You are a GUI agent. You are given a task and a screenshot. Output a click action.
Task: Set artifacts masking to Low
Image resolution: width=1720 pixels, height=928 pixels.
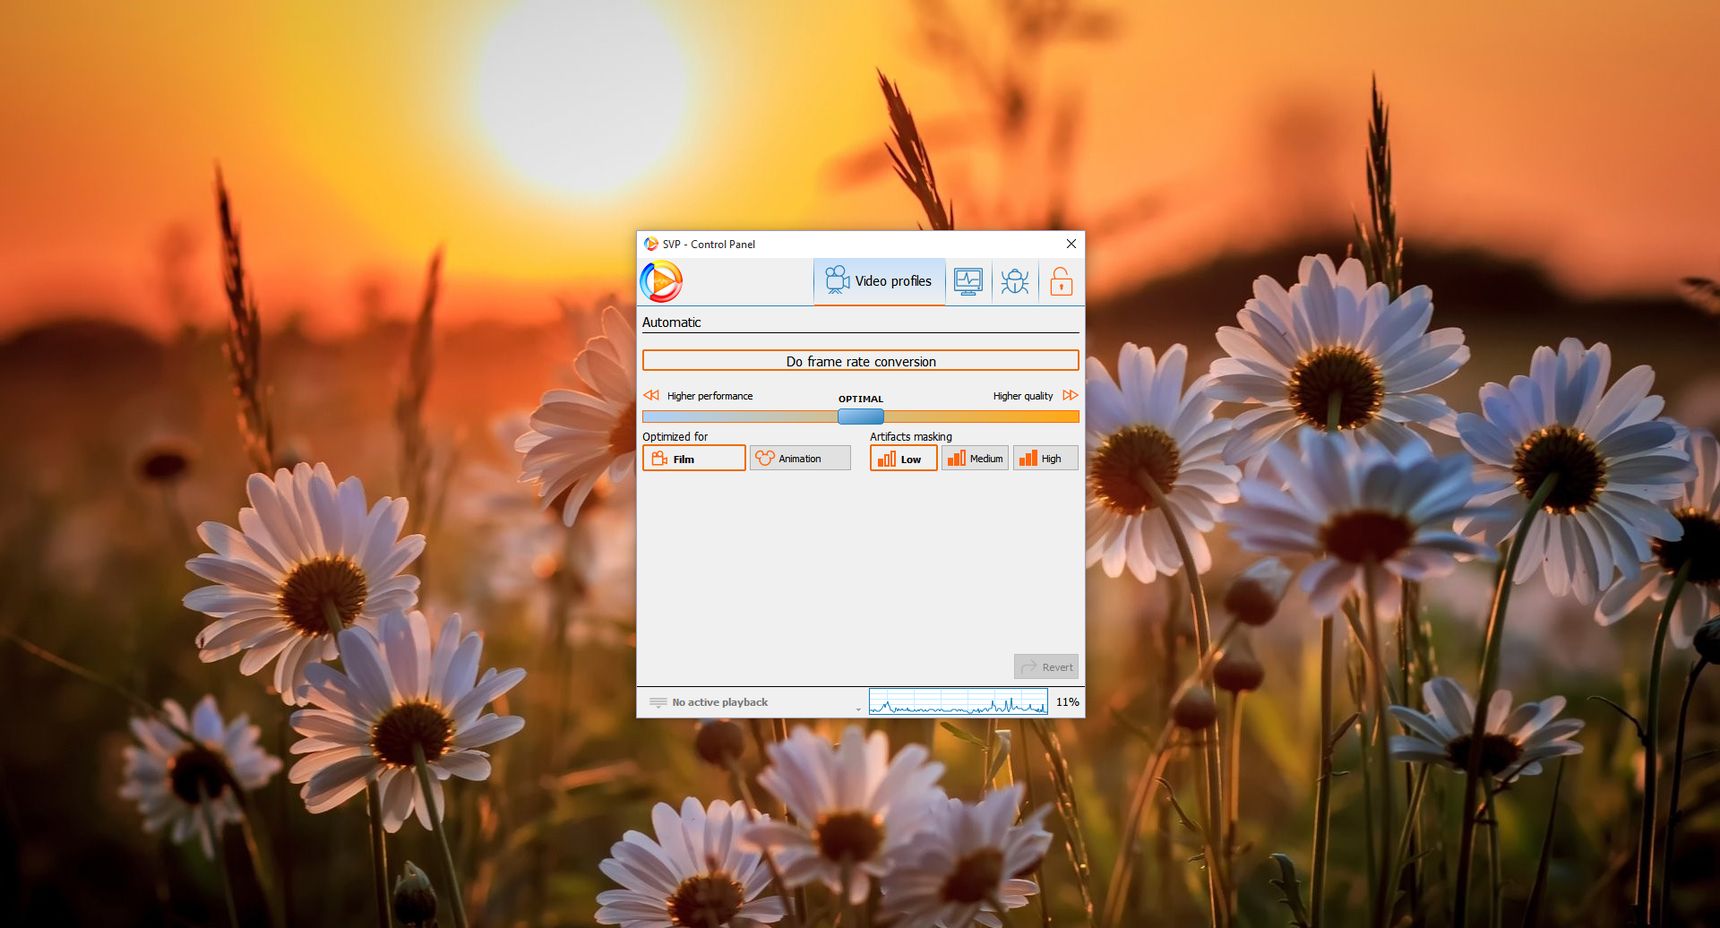(904, 458)
